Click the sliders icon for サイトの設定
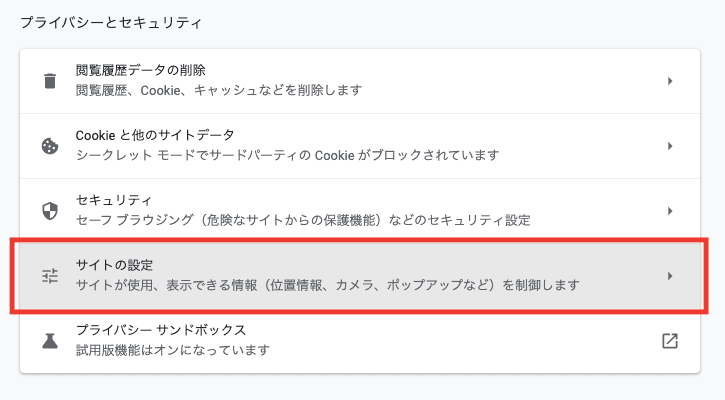Image resolution: width=725 pixels, height=400 pixels. [50, 276]
